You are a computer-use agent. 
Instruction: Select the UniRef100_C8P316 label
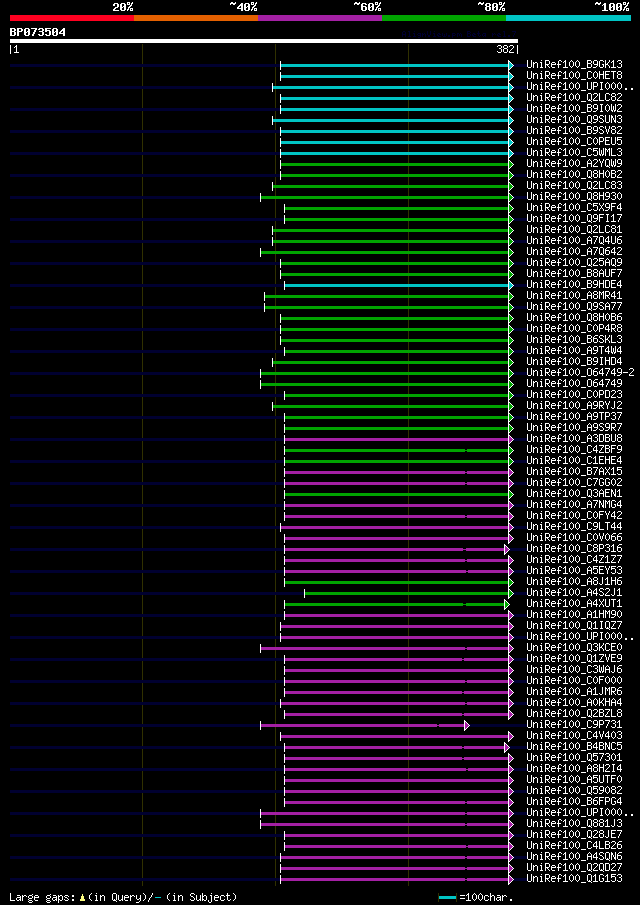[574, 548]
